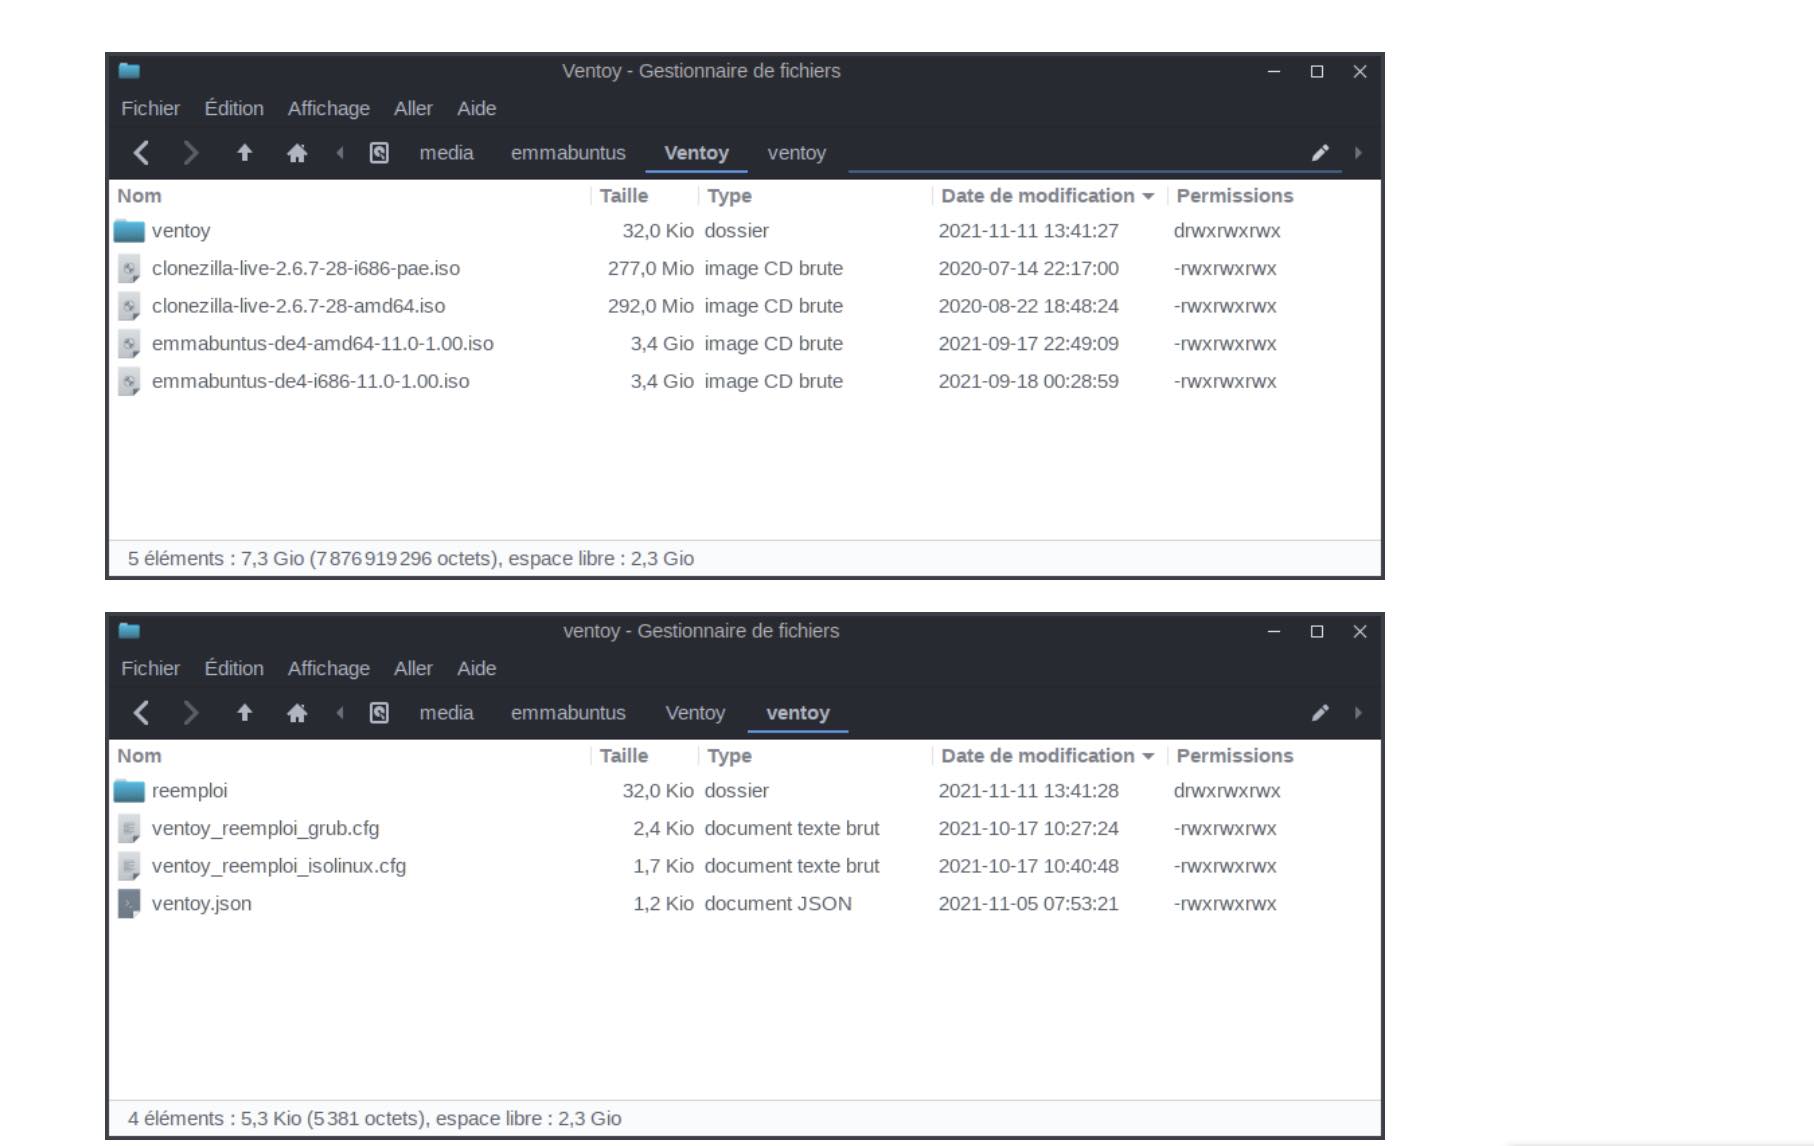This screenshot has width=1814, height=1146.
Task: Select the reemploi folder icon
Action: 129,791
